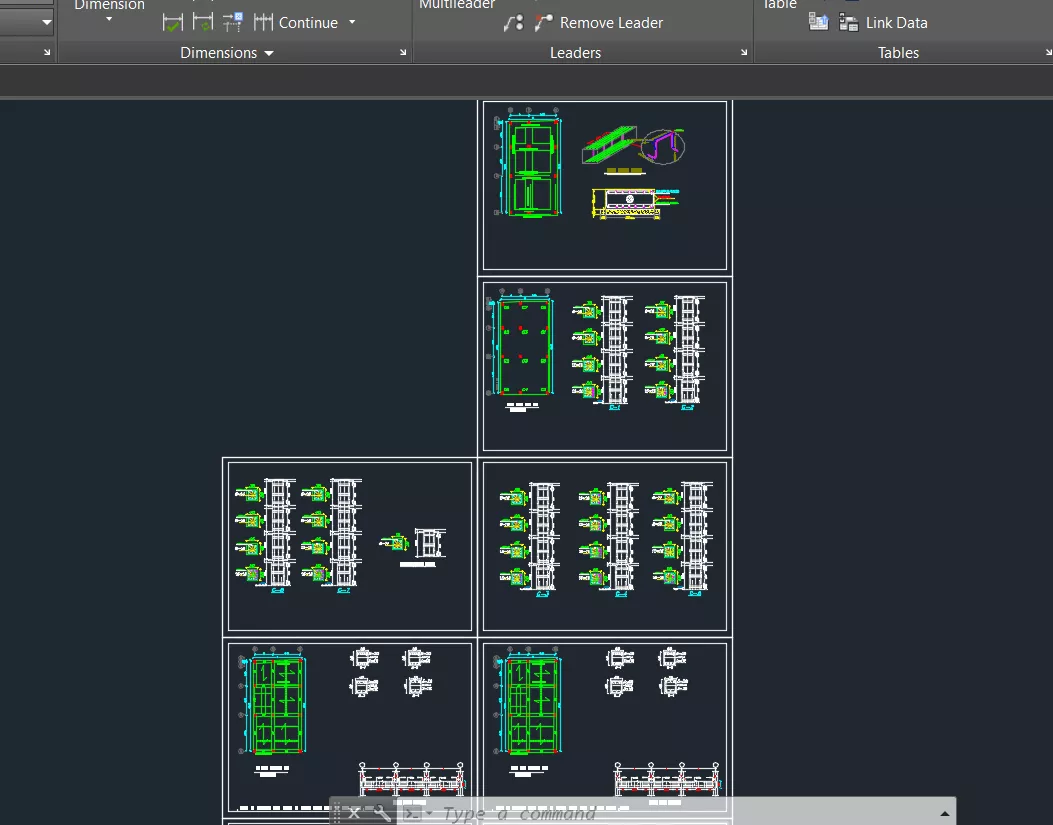Click the Tables panel title
1053x825 pixels.
point(898,53)
